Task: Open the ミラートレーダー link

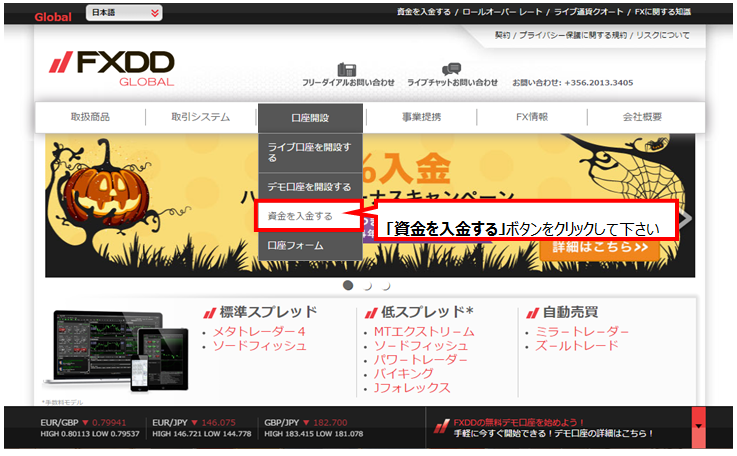Action: point(582,332)
